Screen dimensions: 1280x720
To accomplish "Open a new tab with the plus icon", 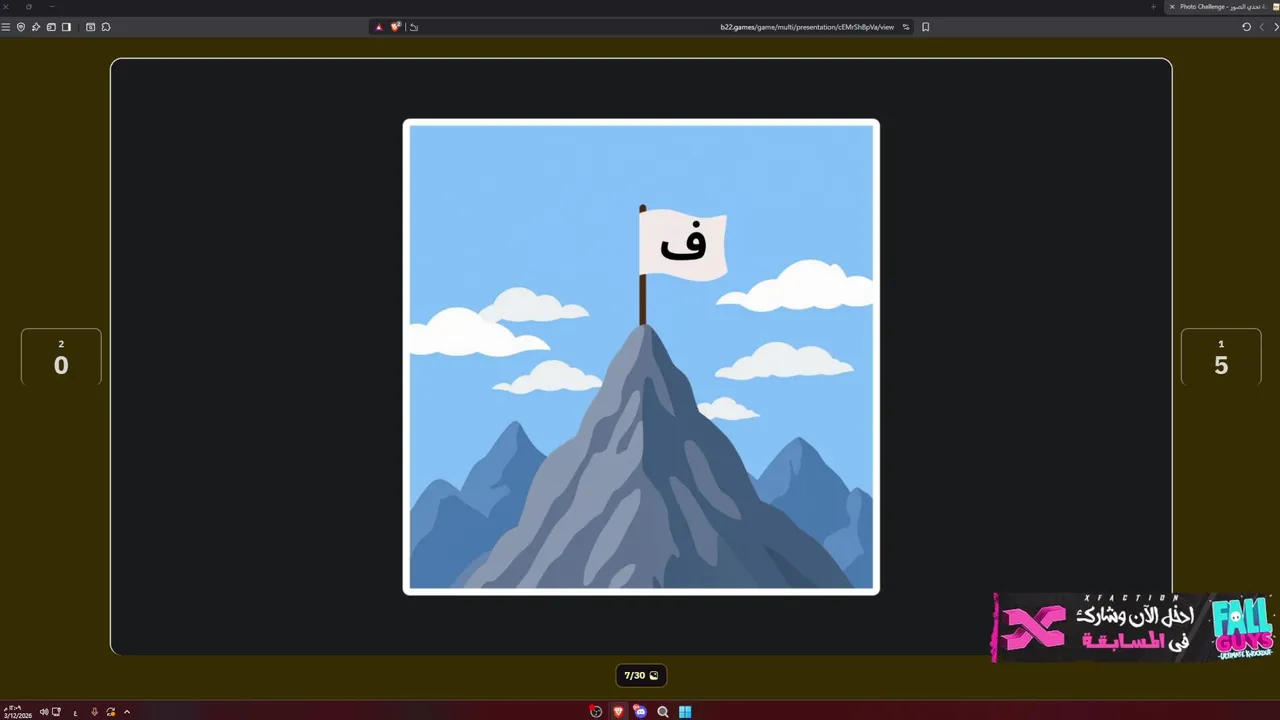I will click(1153, 7).
